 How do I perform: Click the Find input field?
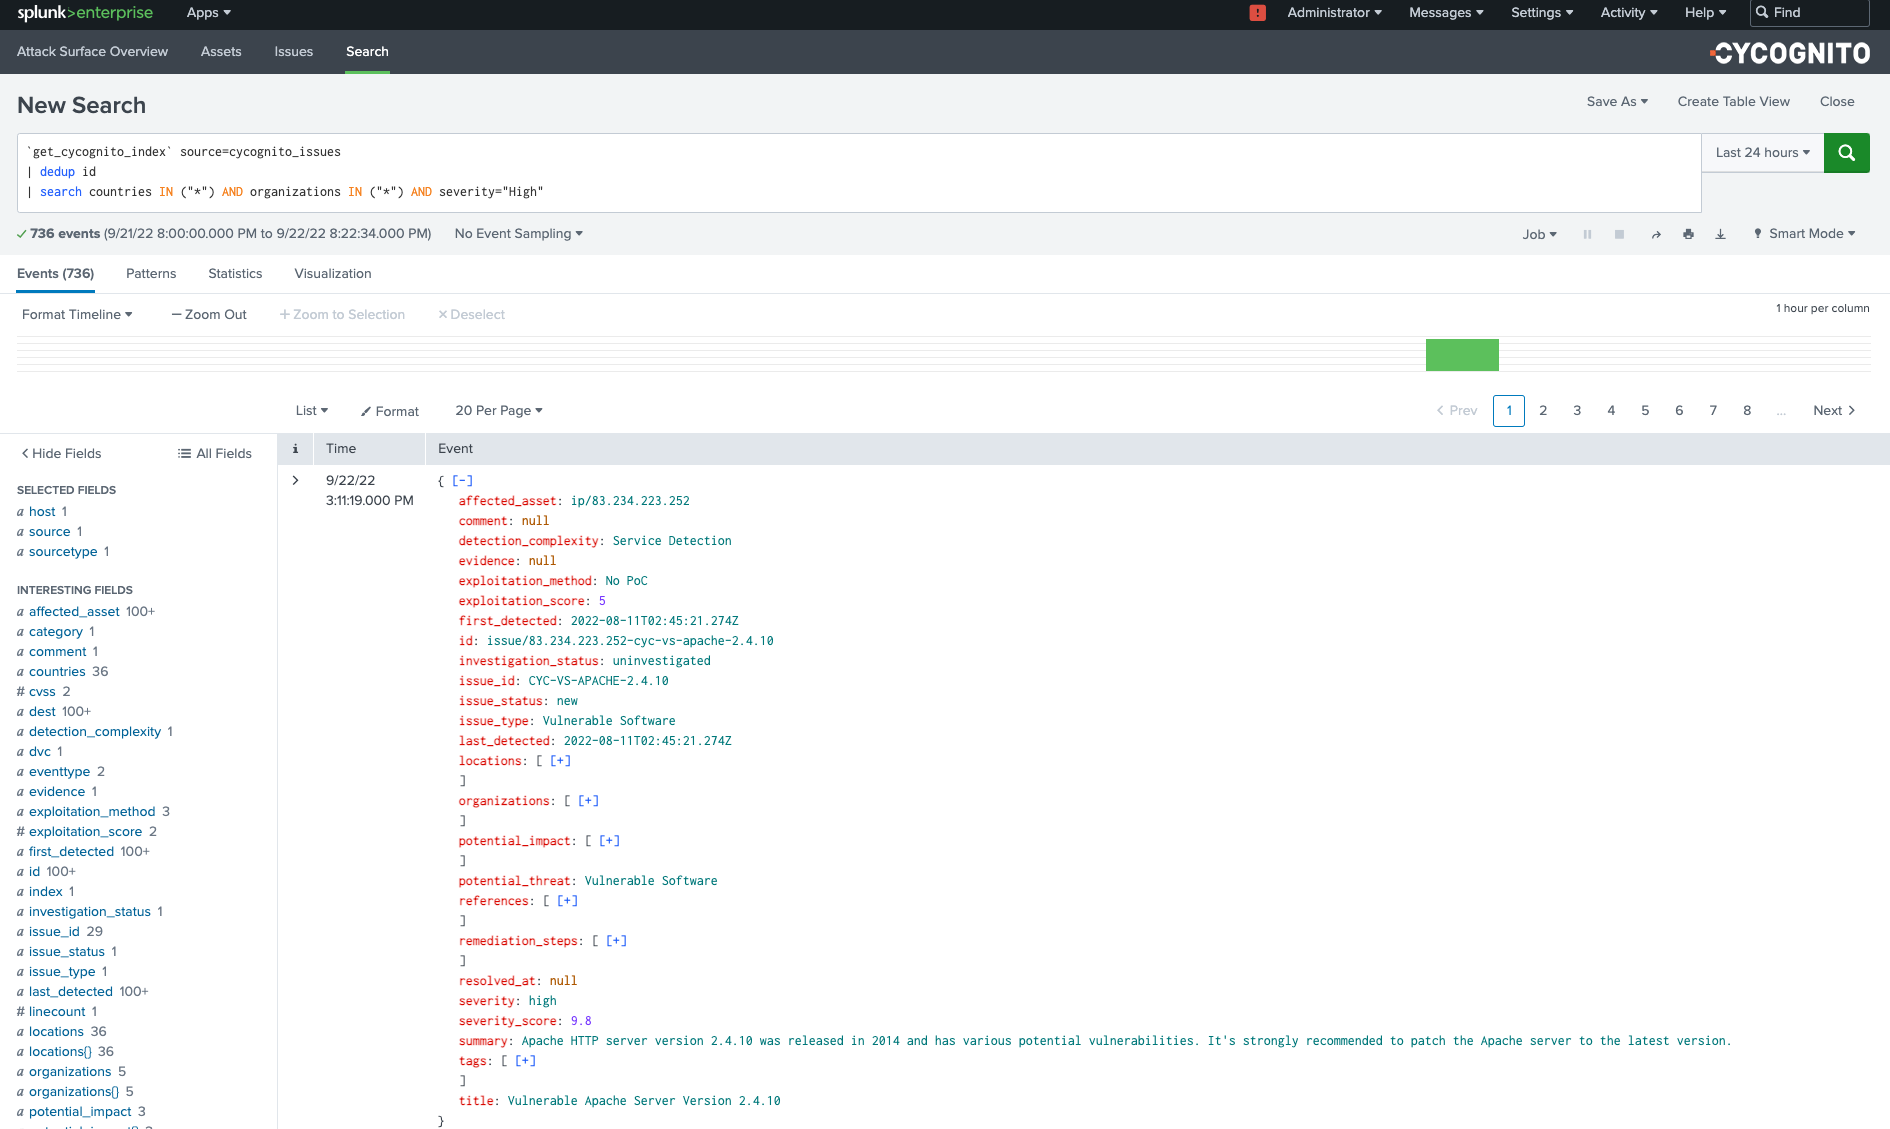[x=1810, y=13]
